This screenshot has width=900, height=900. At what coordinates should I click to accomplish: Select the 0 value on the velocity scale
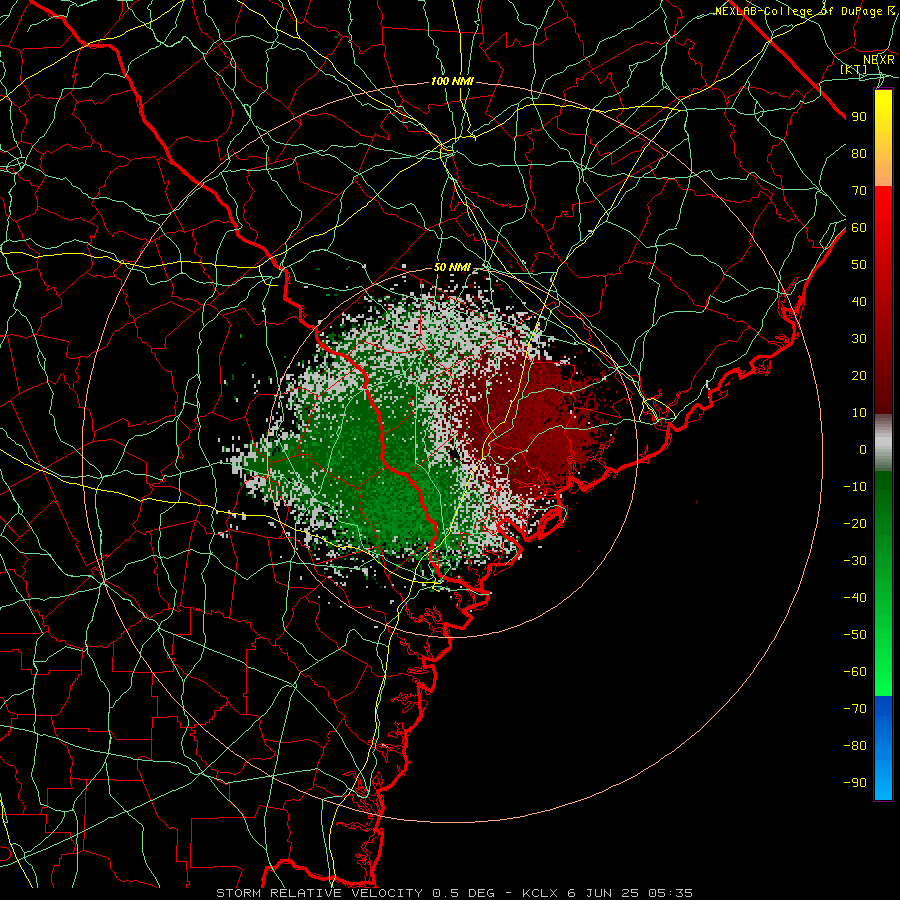point(863,449)
